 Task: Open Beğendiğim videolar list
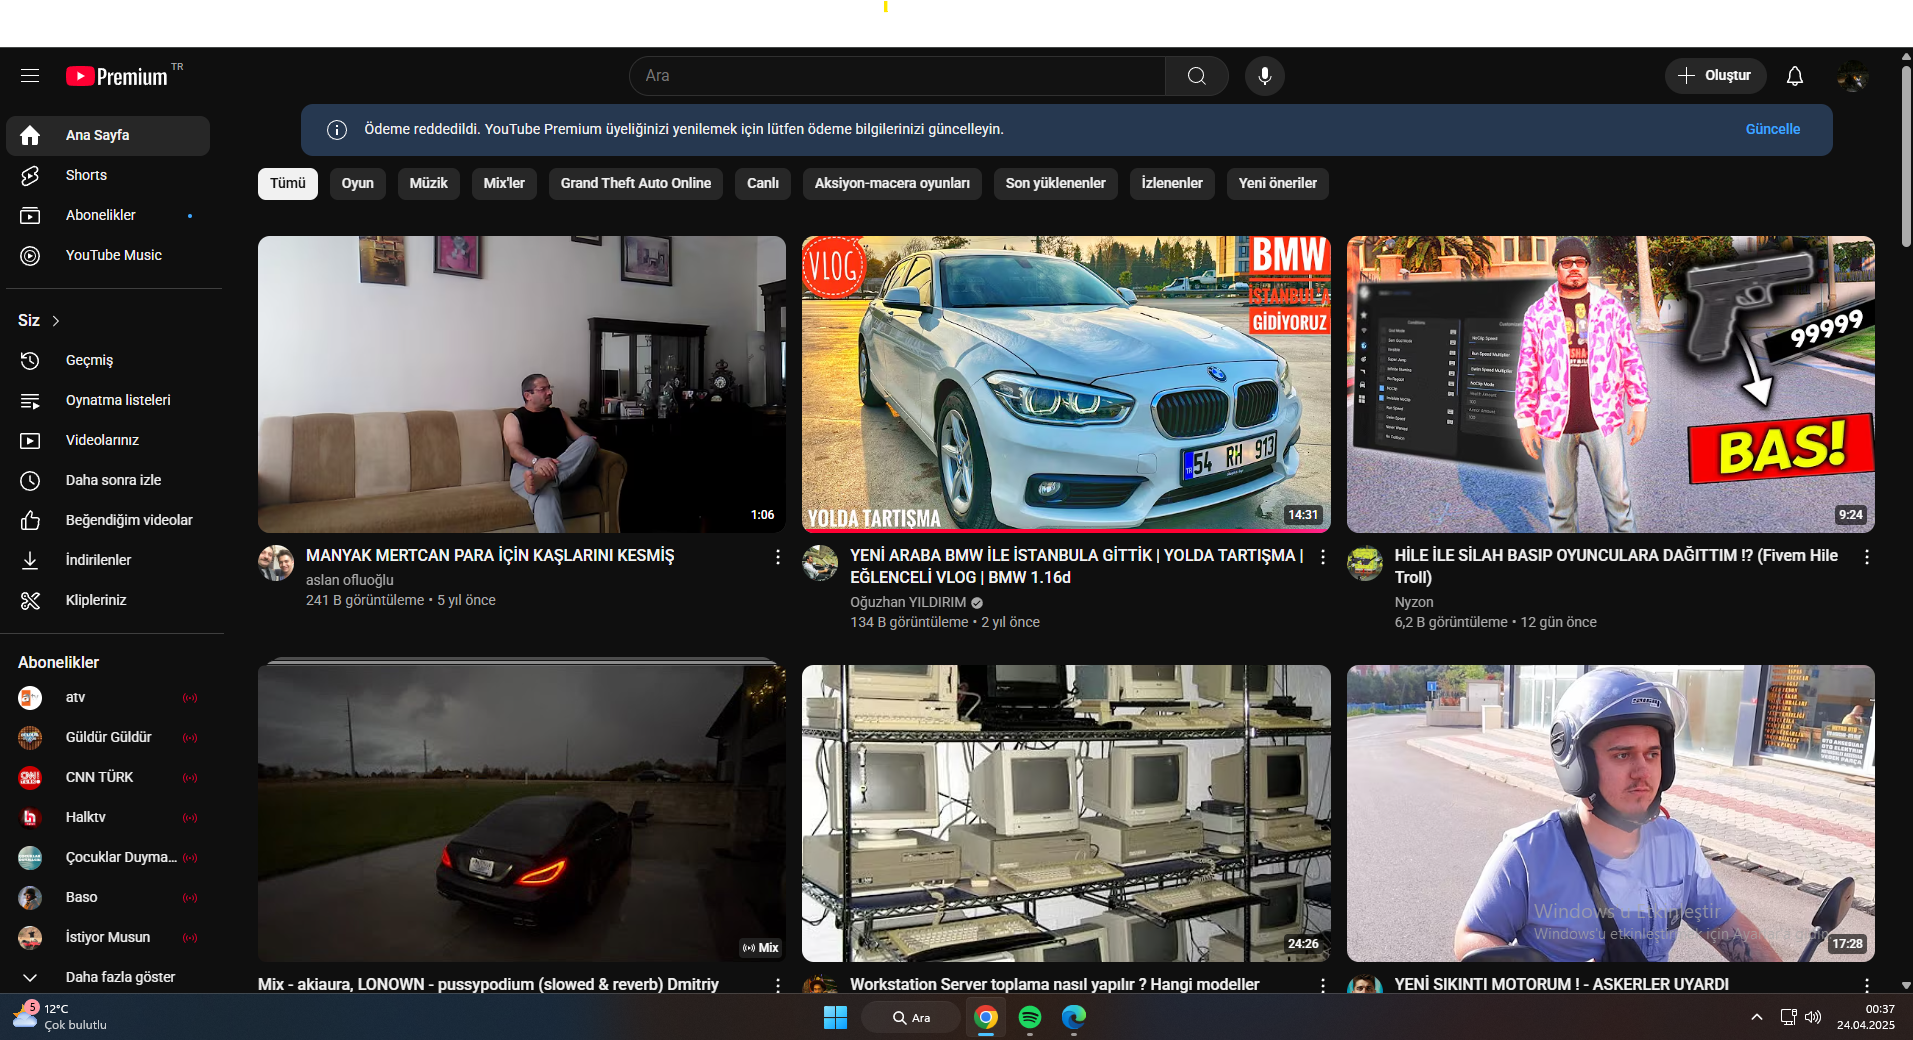coord(108,520)
